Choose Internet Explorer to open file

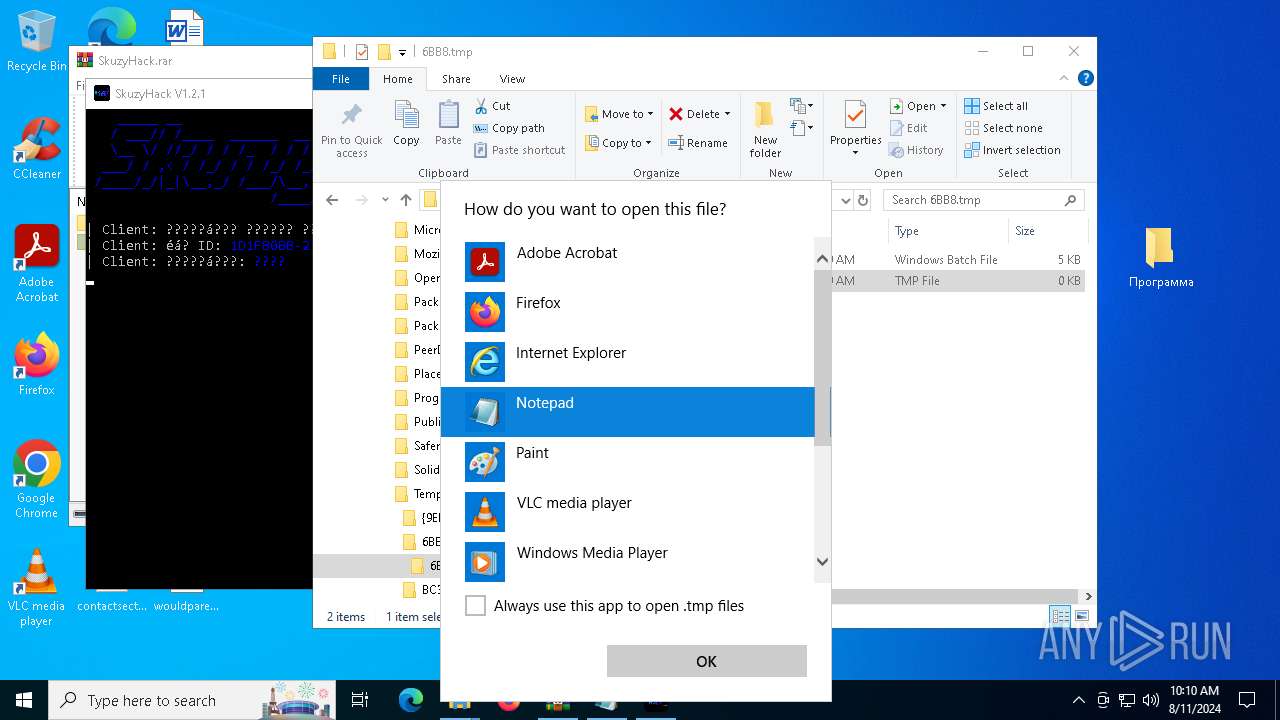click(628, 362)
